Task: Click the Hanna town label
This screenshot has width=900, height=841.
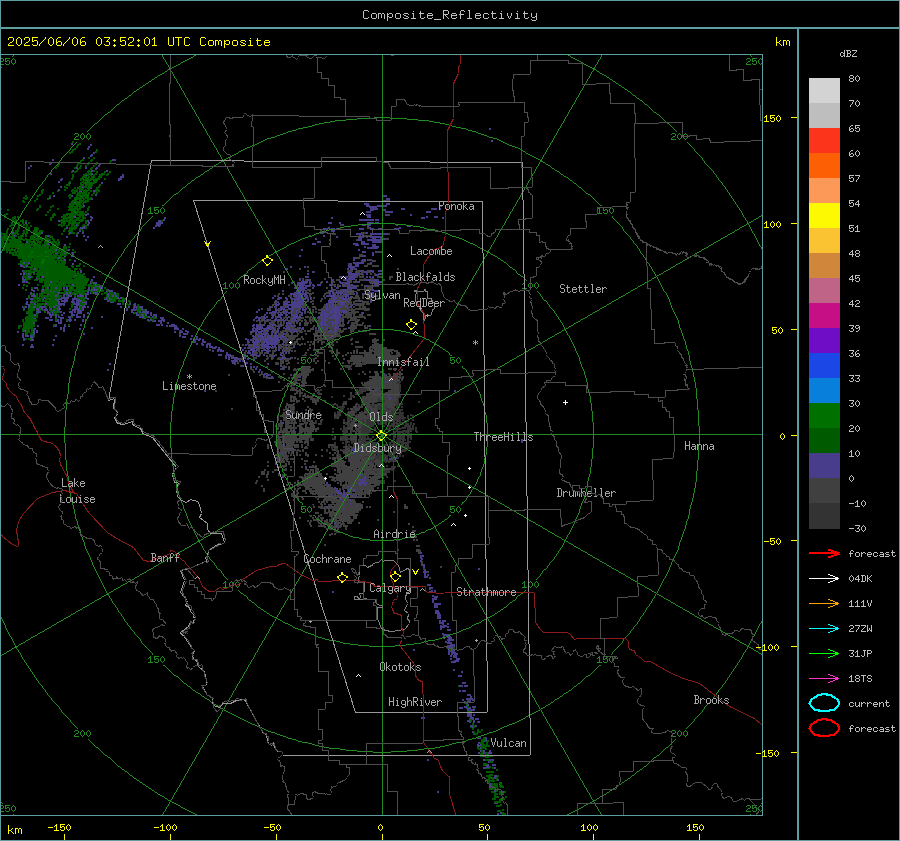Action: click(x=699, y=446)
